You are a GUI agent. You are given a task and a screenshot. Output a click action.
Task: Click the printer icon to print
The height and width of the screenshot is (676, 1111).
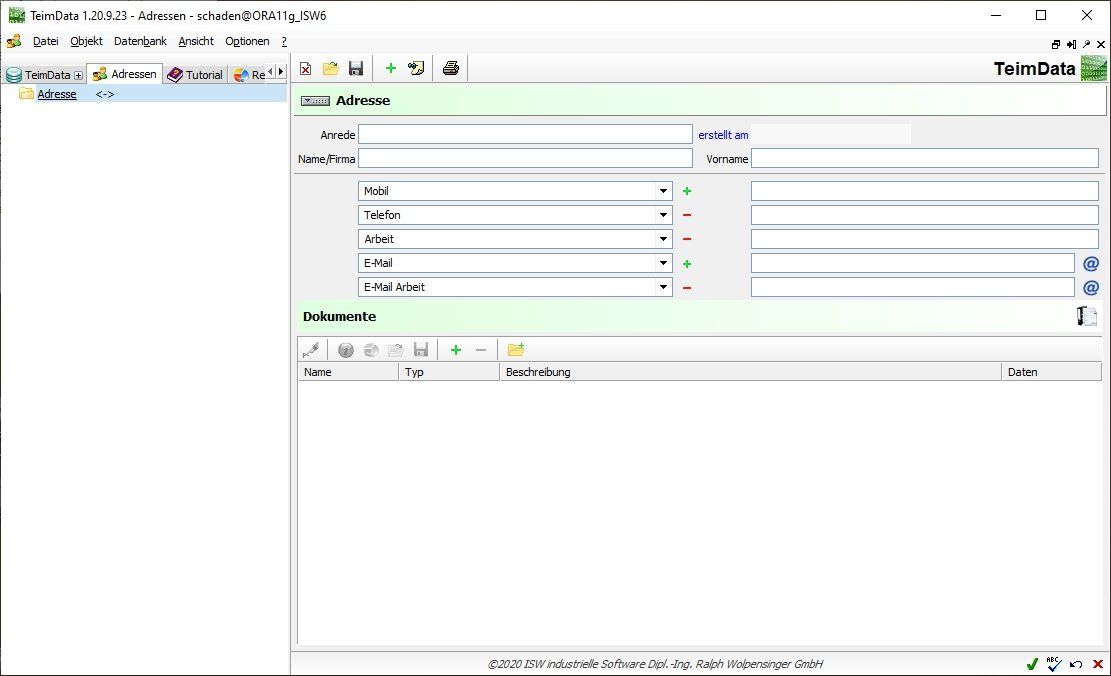point(450,68)
